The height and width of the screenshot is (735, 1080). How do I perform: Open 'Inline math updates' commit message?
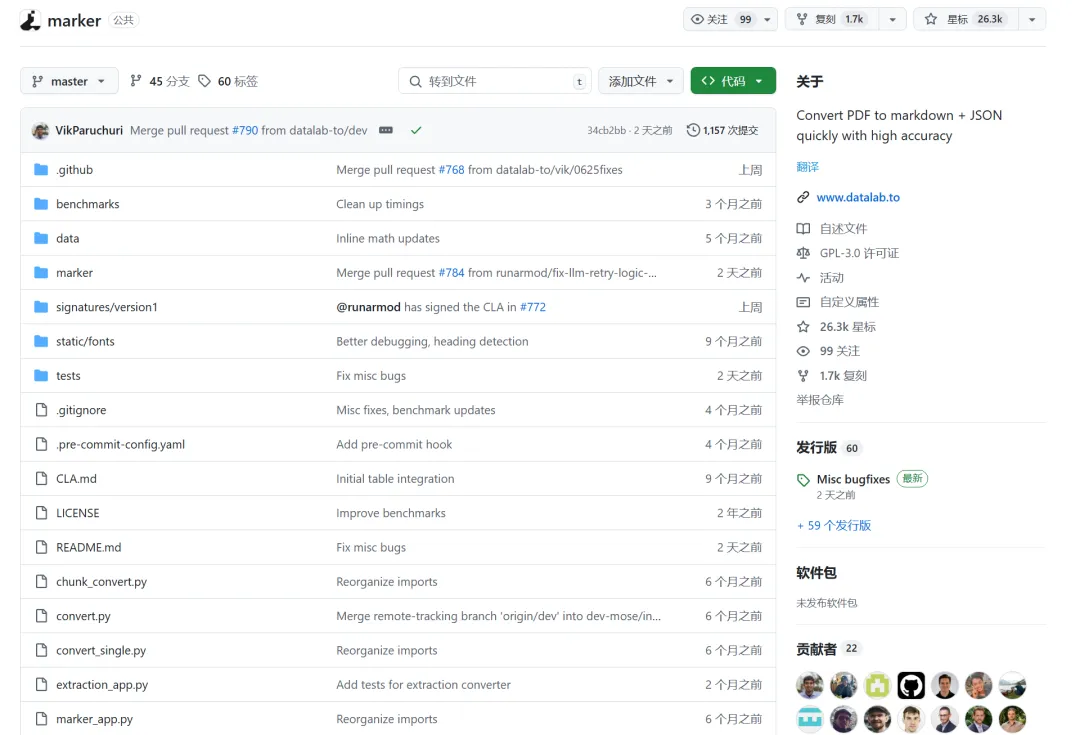pos(388,238)
